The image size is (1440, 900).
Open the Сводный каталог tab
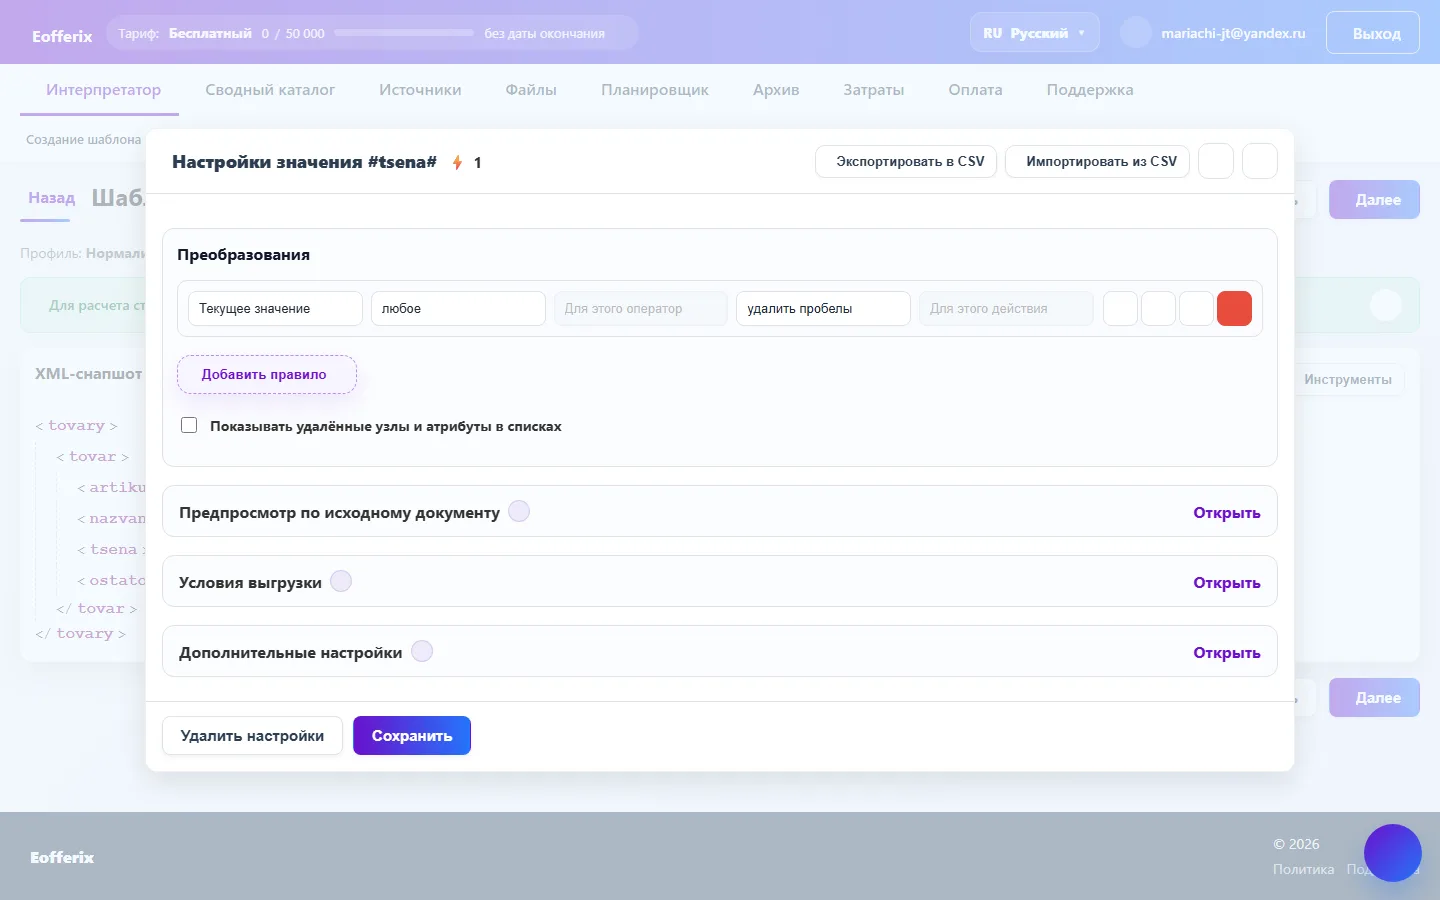pyautogui.click(x=270, y=90)
